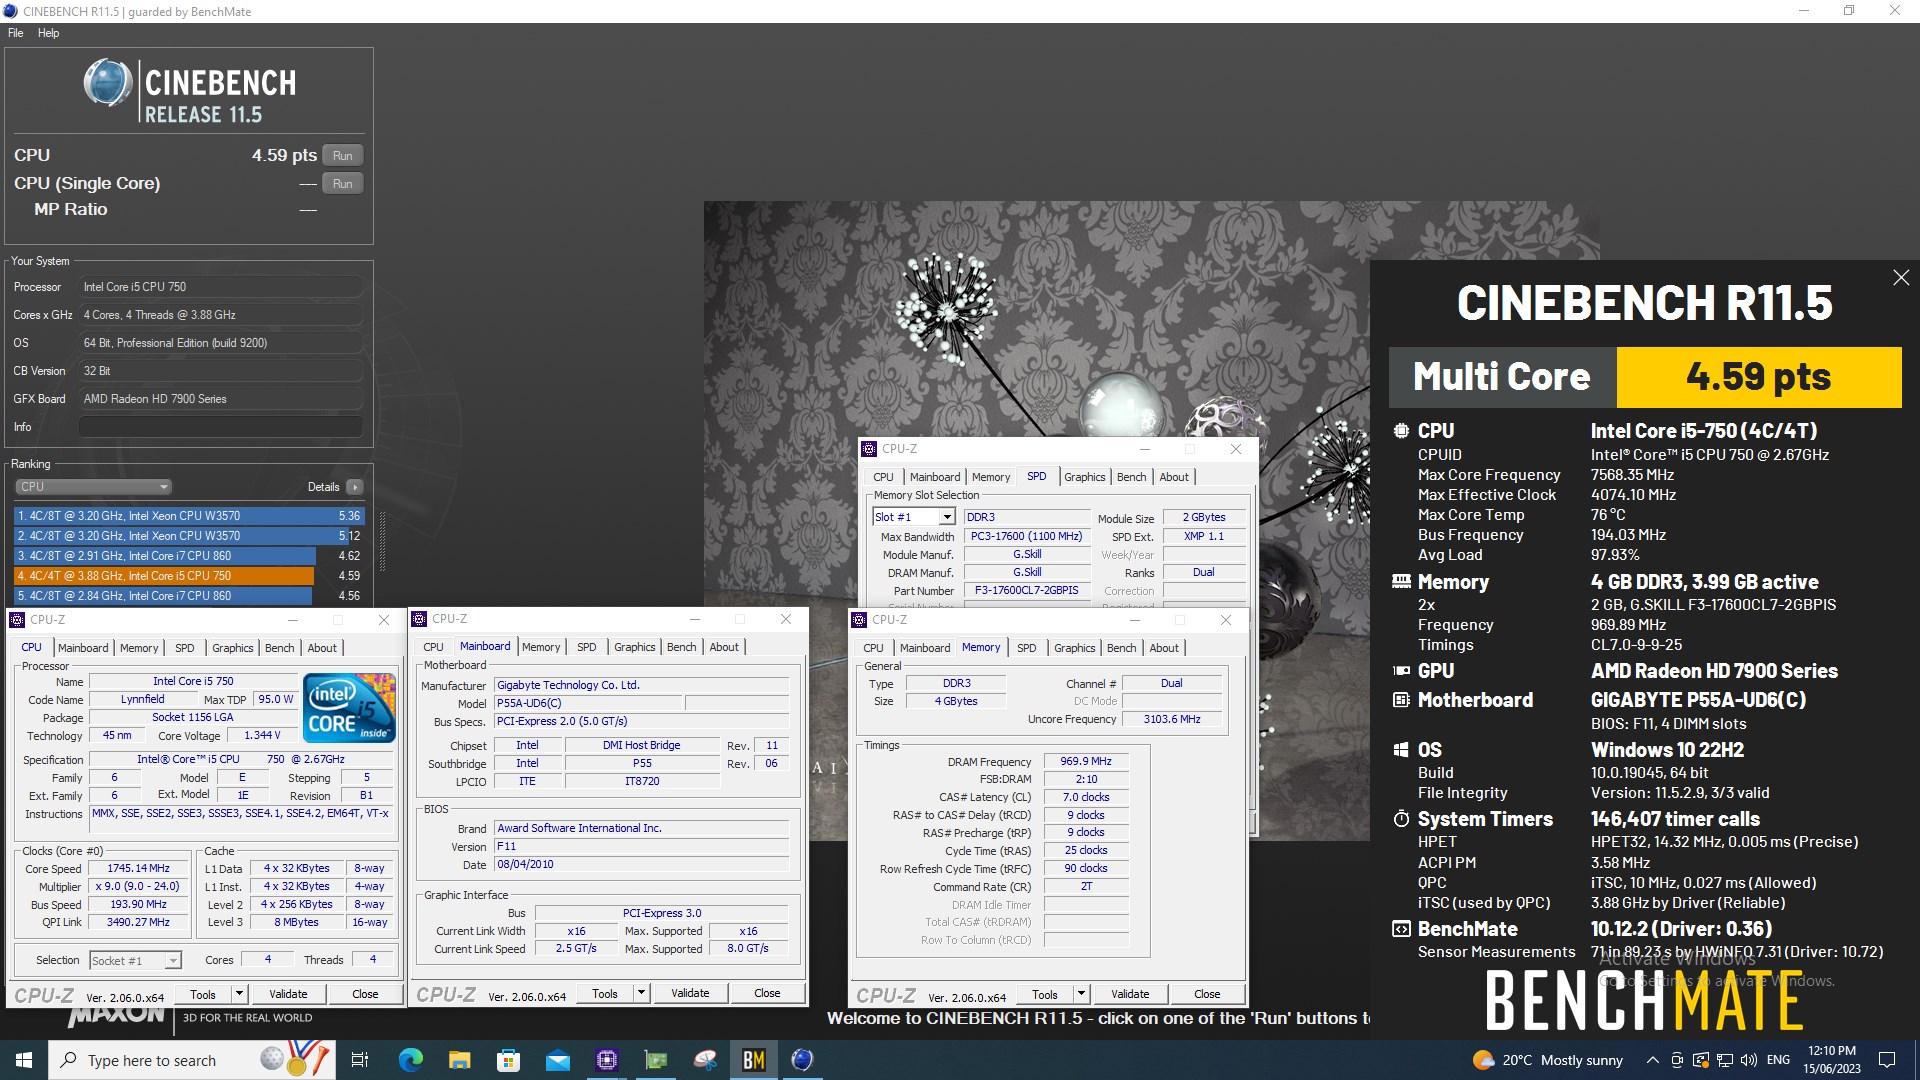Viewport: 1920px width, 1080px height.
Task: Open CPU tab in Memory CPU-Z window
Action: [x=873, y=648]
